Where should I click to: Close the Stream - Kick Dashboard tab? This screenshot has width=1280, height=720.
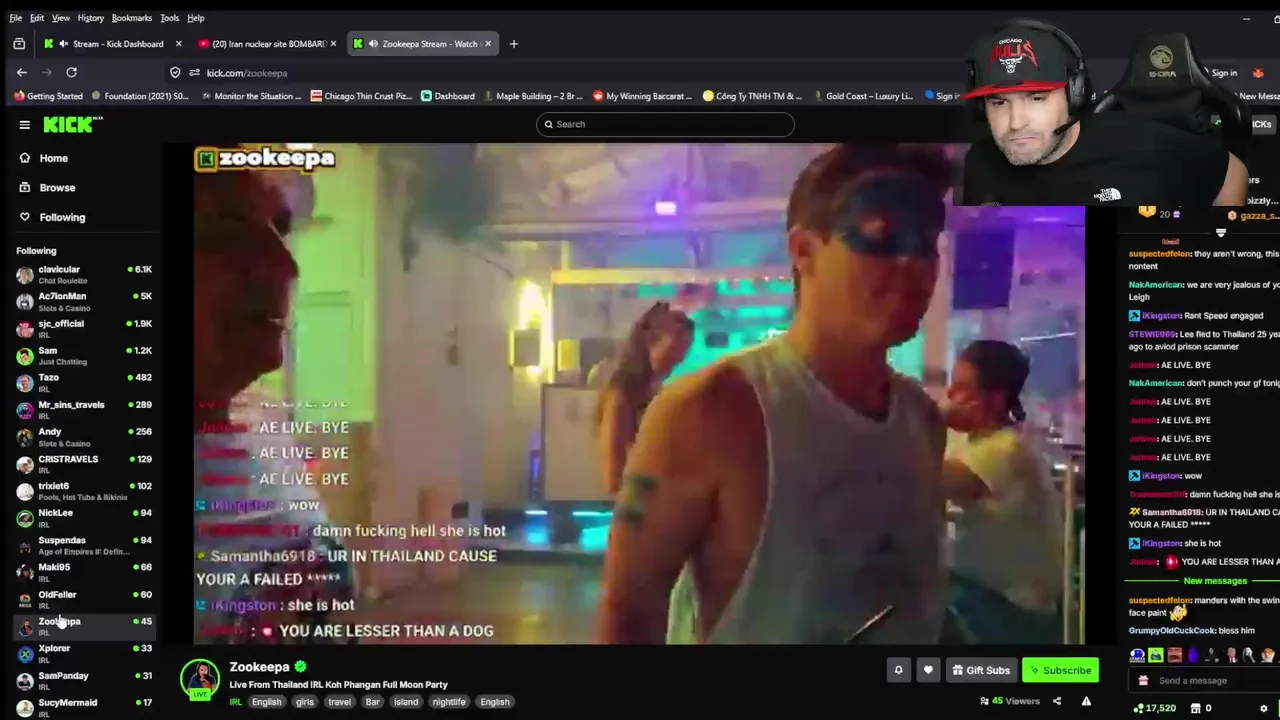tap(179, 44)
